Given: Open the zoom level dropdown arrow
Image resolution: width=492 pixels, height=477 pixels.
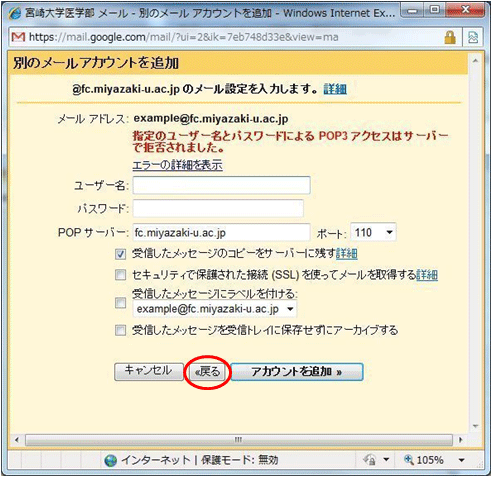Looking at the screenshot, I should [461, 460].
